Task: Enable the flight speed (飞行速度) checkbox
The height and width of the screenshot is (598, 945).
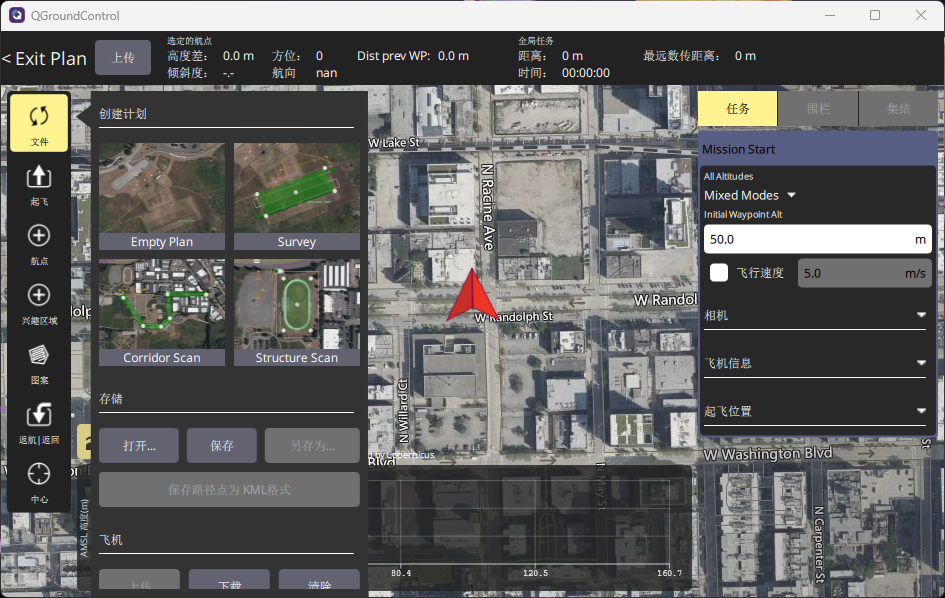Action: (719, 272)
